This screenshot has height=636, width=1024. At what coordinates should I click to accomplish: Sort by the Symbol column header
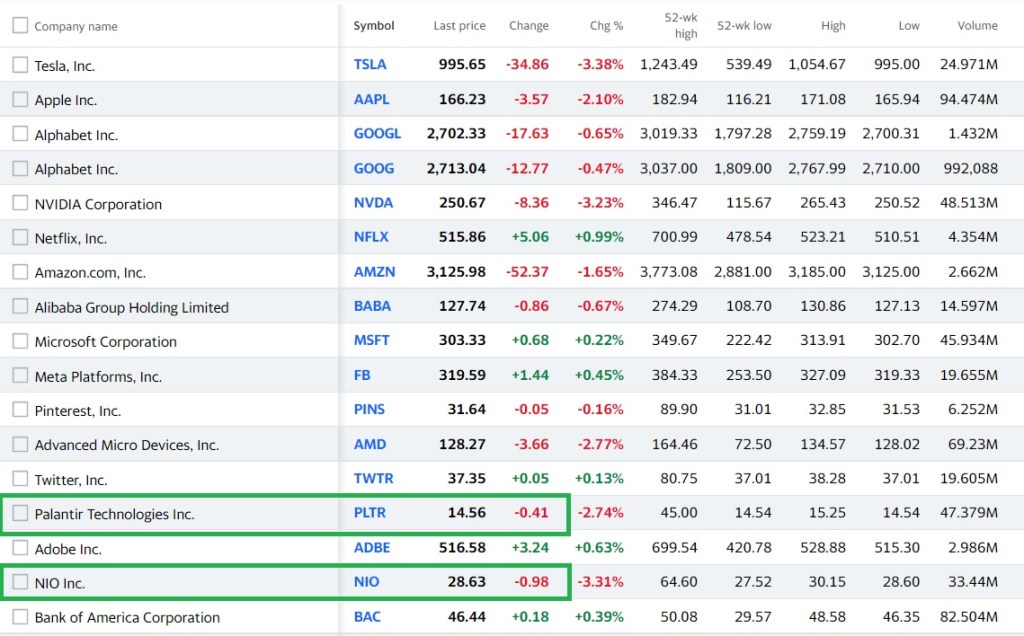pyautogui.click(x=374, y=26)
